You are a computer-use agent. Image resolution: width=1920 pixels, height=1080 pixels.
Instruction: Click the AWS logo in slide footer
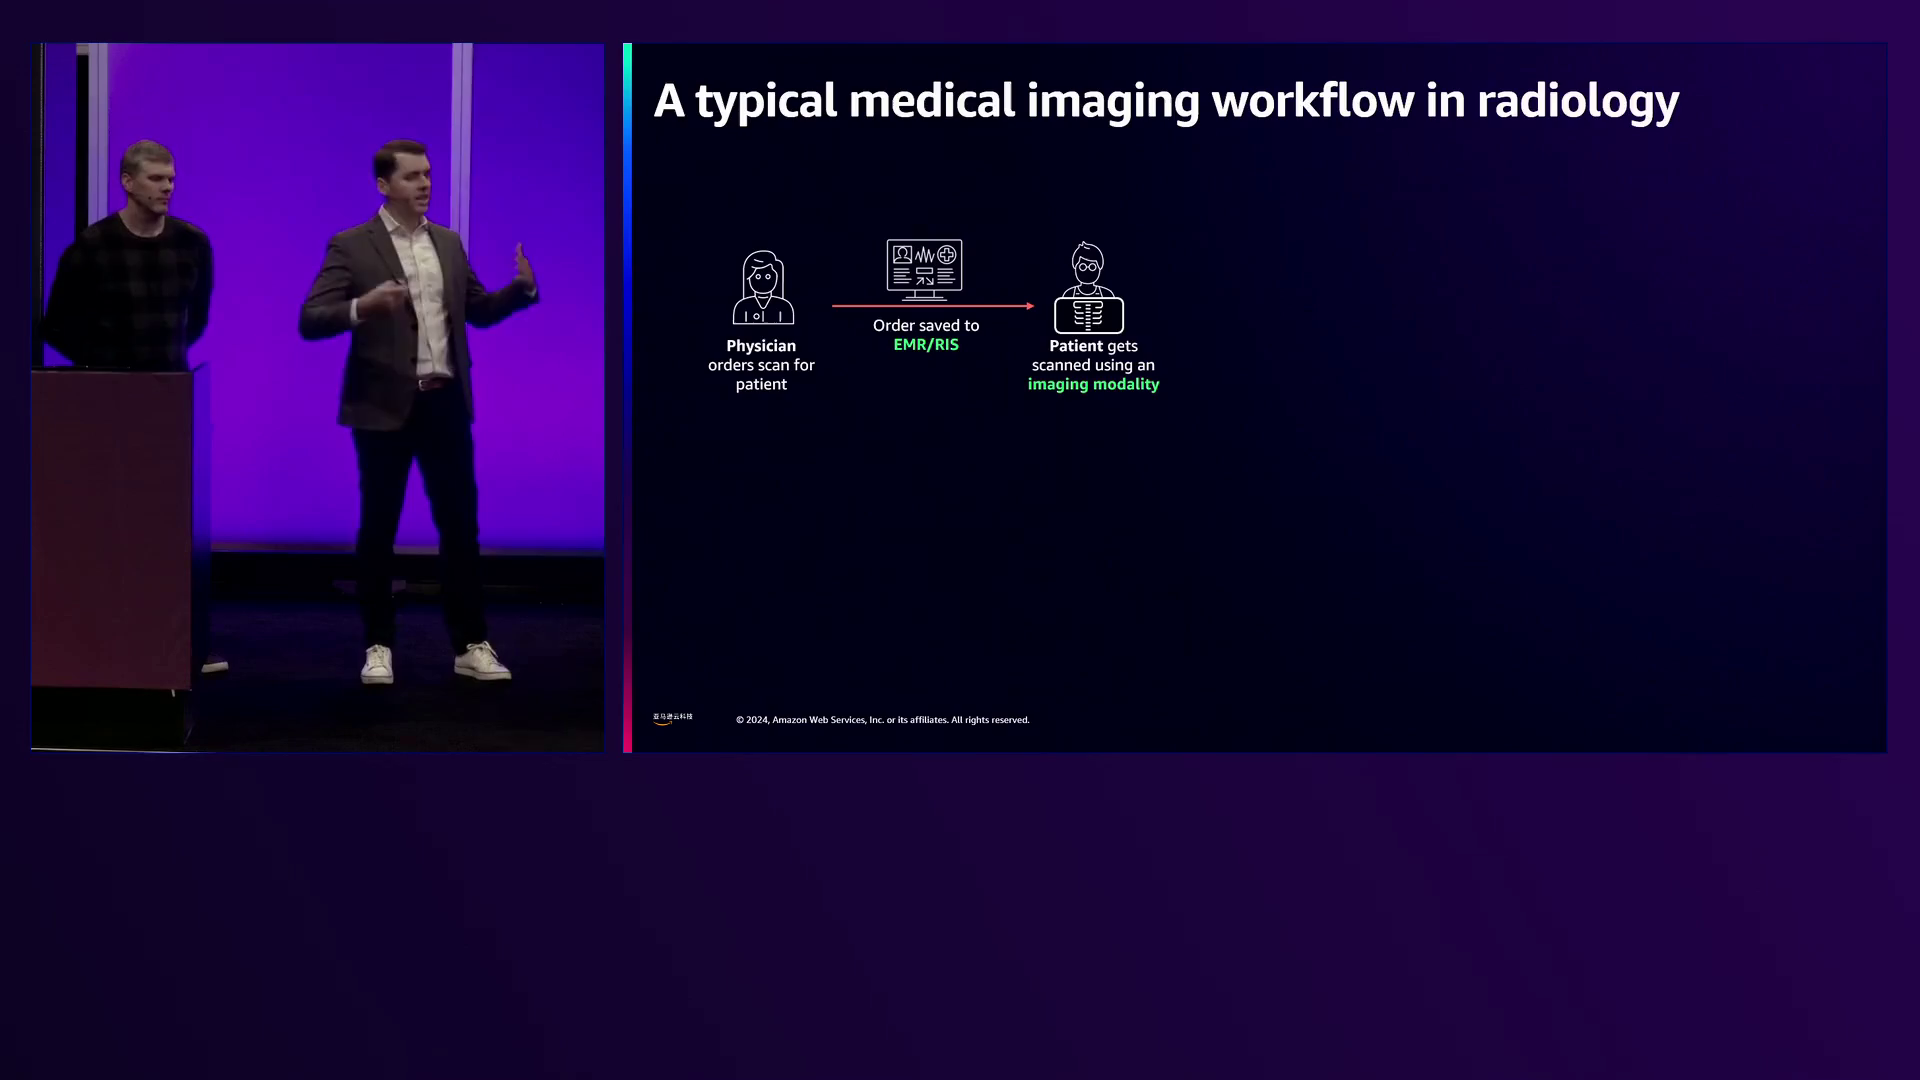click(x=672, y=718)
